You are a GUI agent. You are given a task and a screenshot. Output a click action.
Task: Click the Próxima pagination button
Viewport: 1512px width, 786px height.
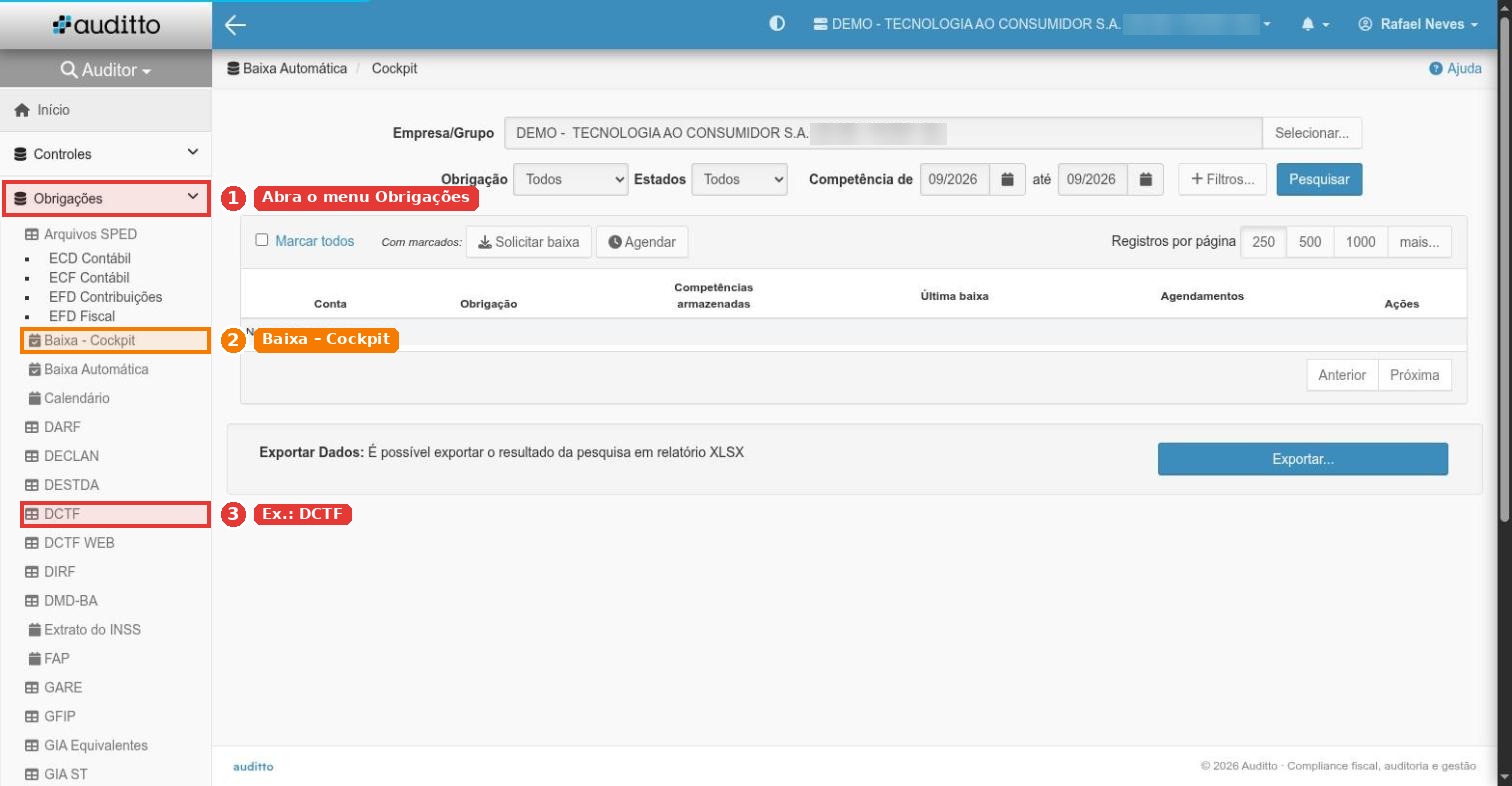click(1415, 375)
